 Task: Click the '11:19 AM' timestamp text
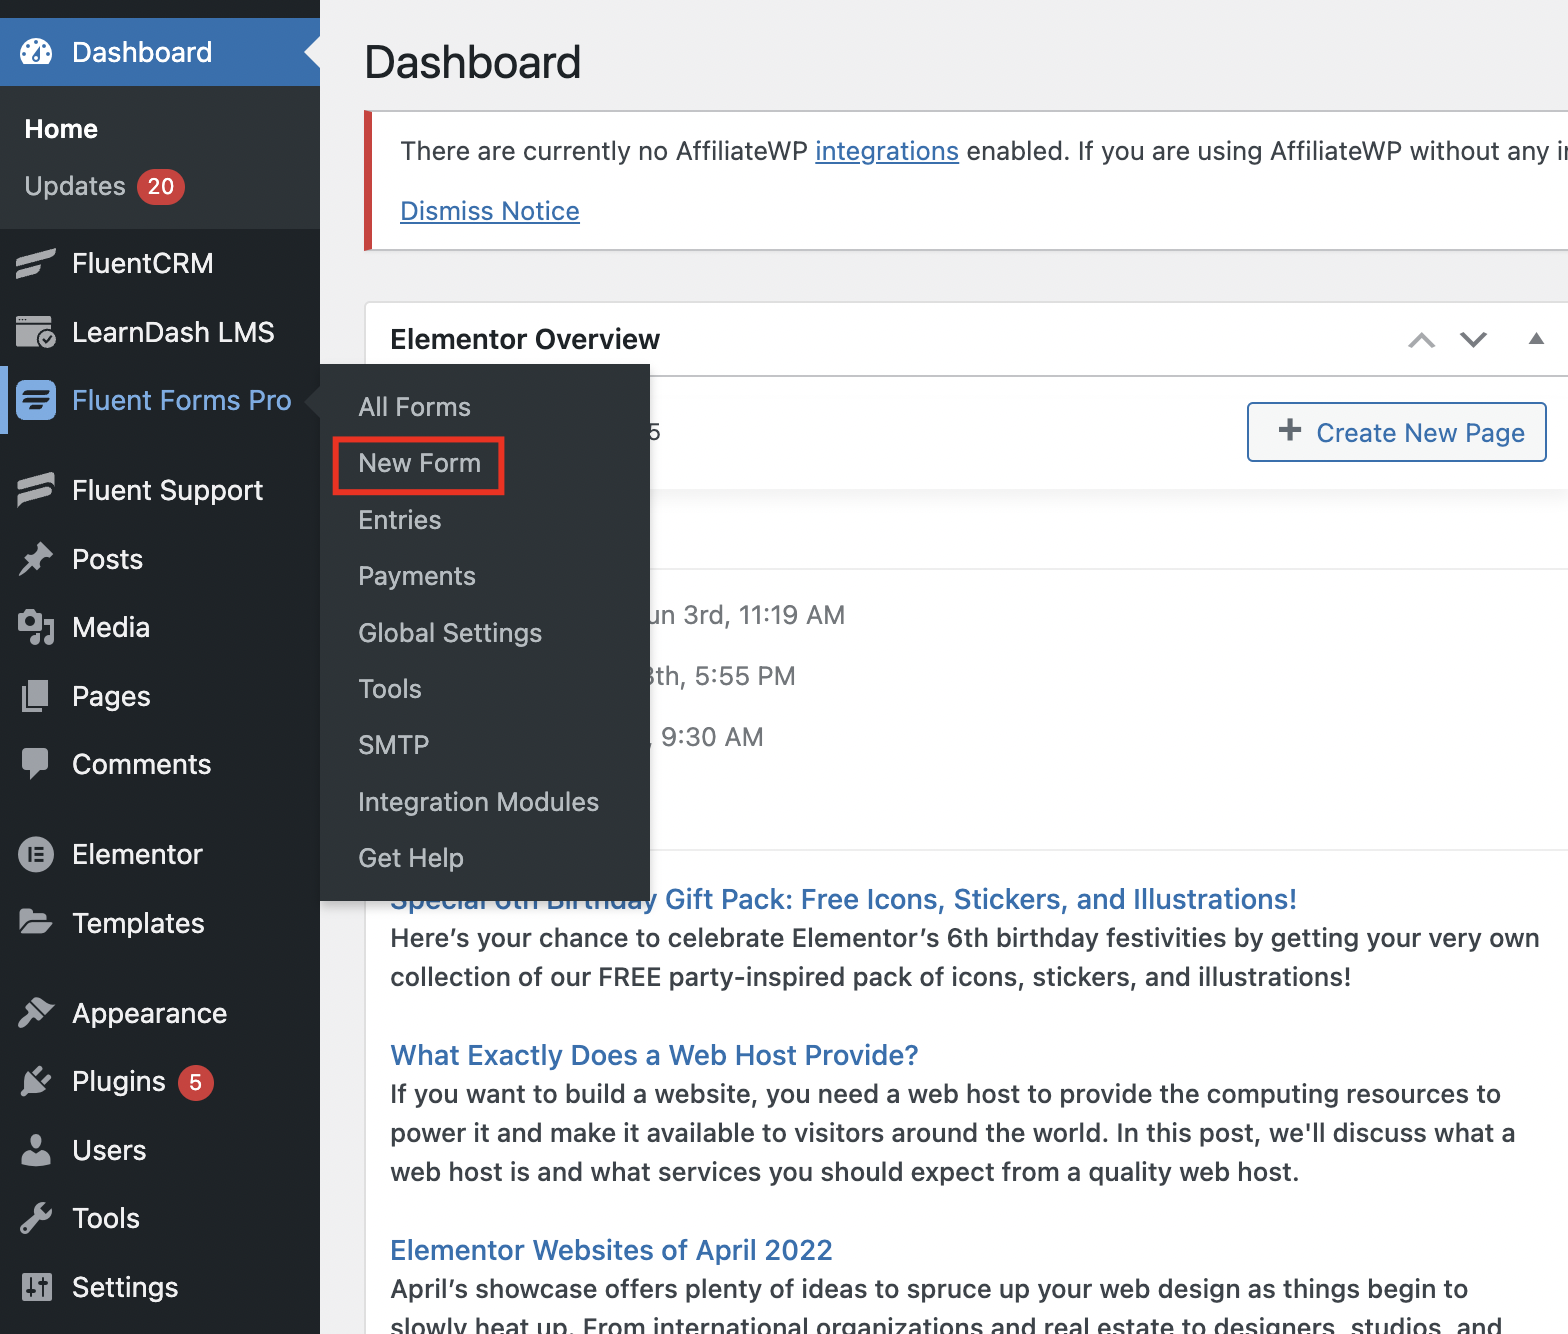(x=791, y=615)
